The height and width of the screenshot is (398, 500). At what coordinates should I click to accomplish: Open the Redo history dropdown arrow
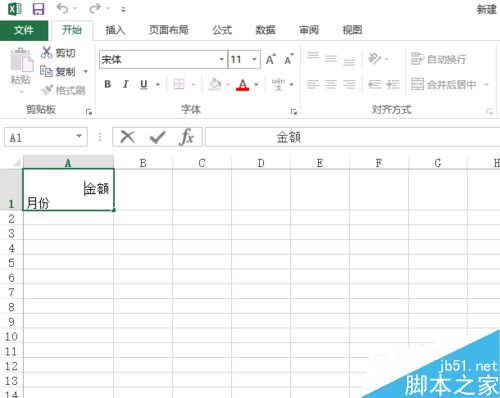tap(108, 9)
